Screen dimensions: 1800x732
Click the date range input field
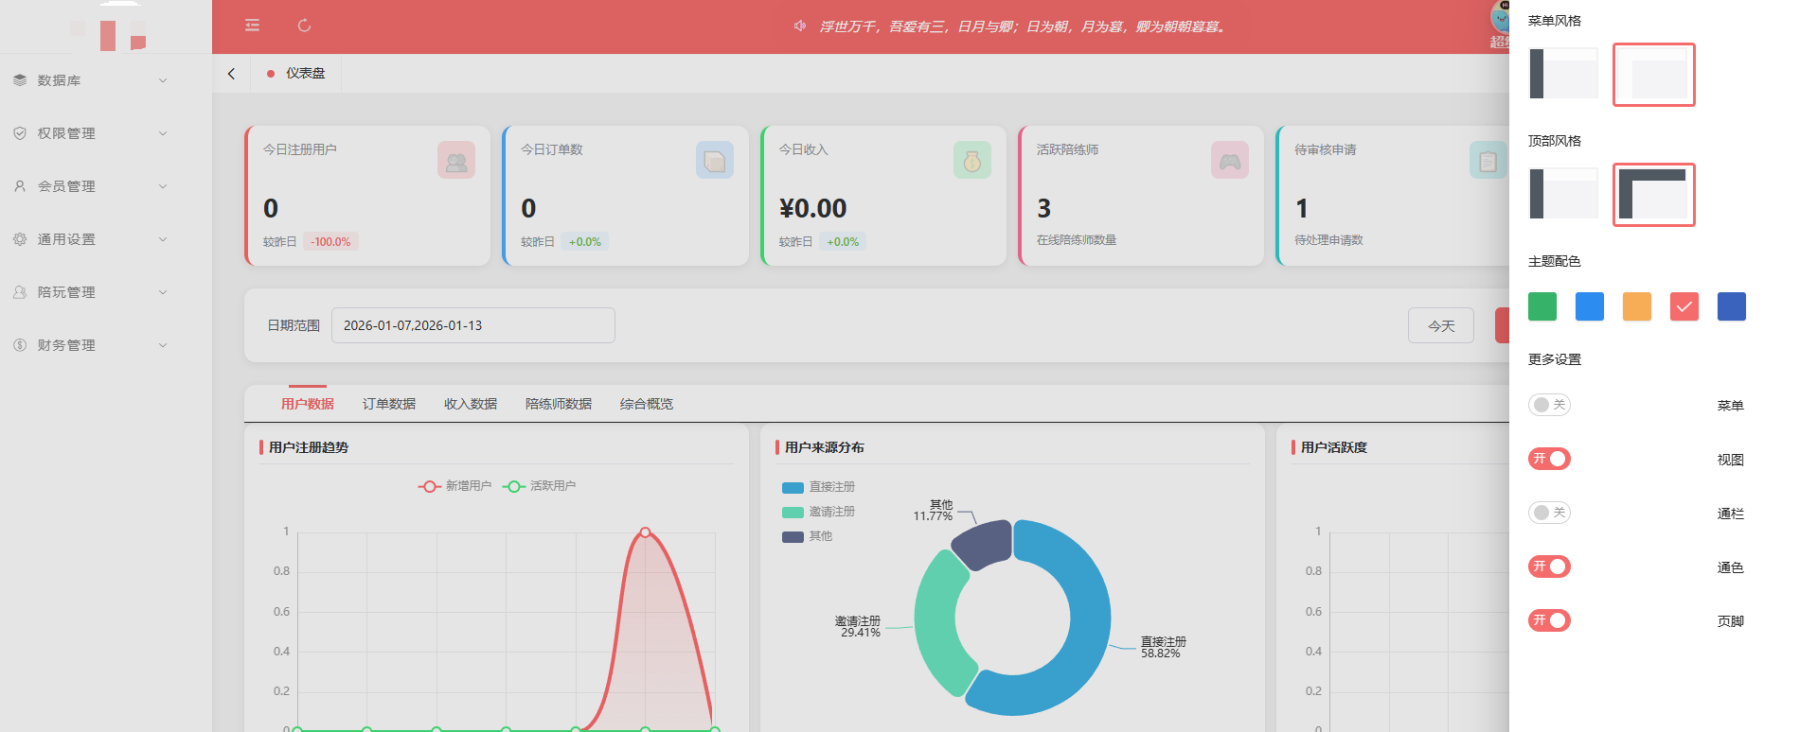[x=472, y=326]
